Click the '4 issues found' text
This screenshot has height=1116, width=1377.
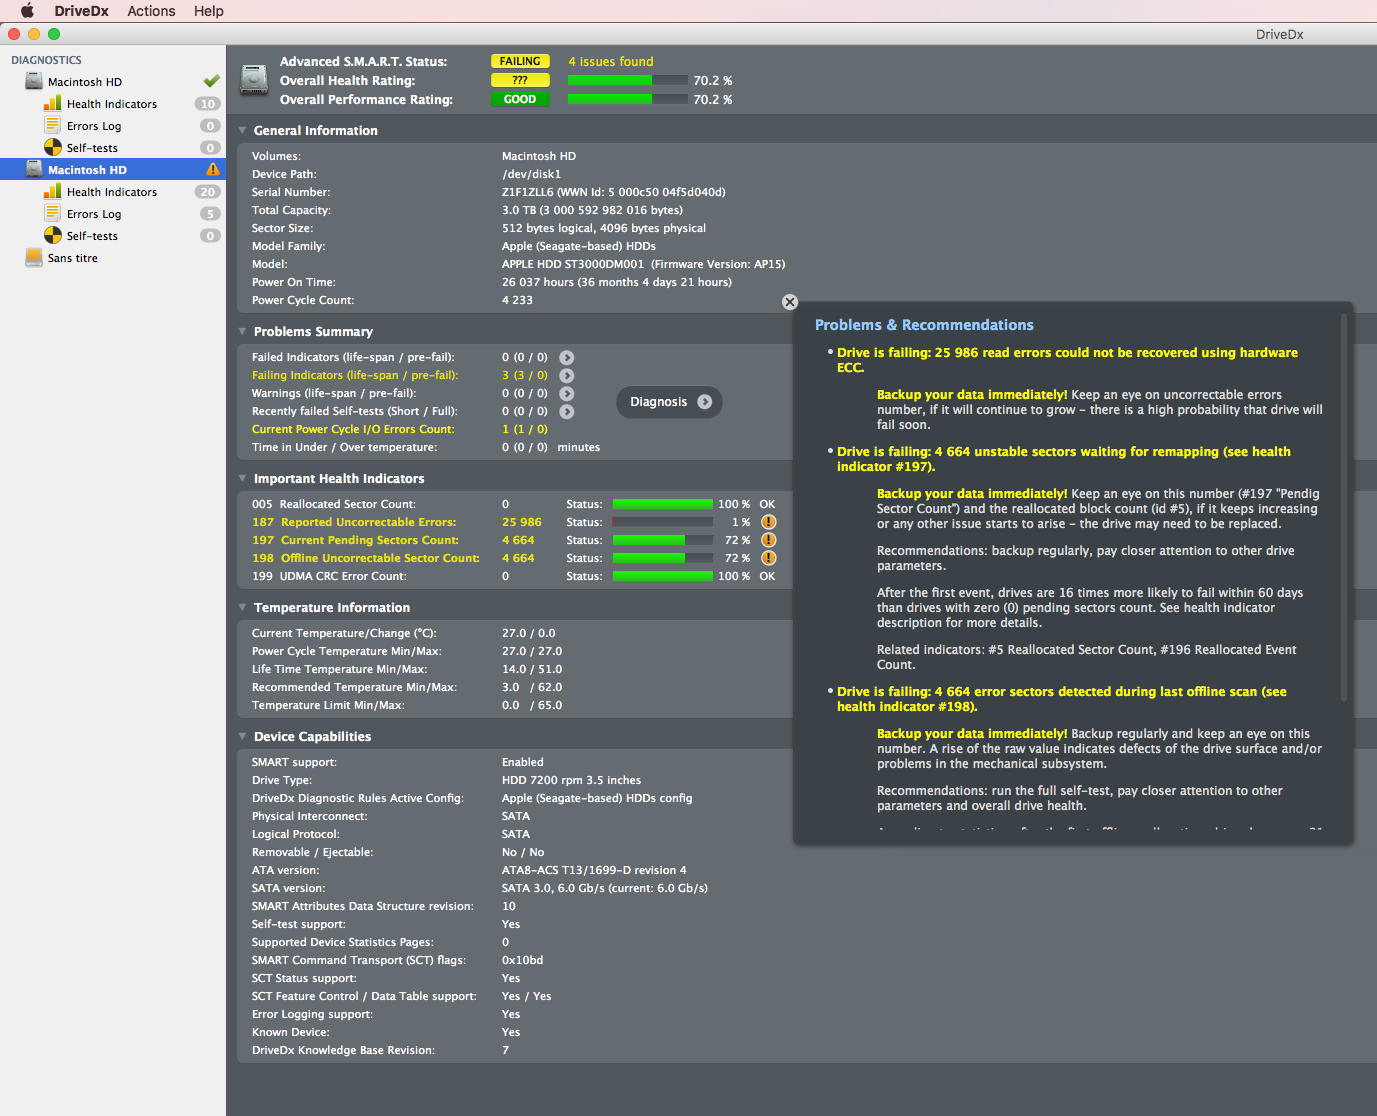(x=611, y=61)
